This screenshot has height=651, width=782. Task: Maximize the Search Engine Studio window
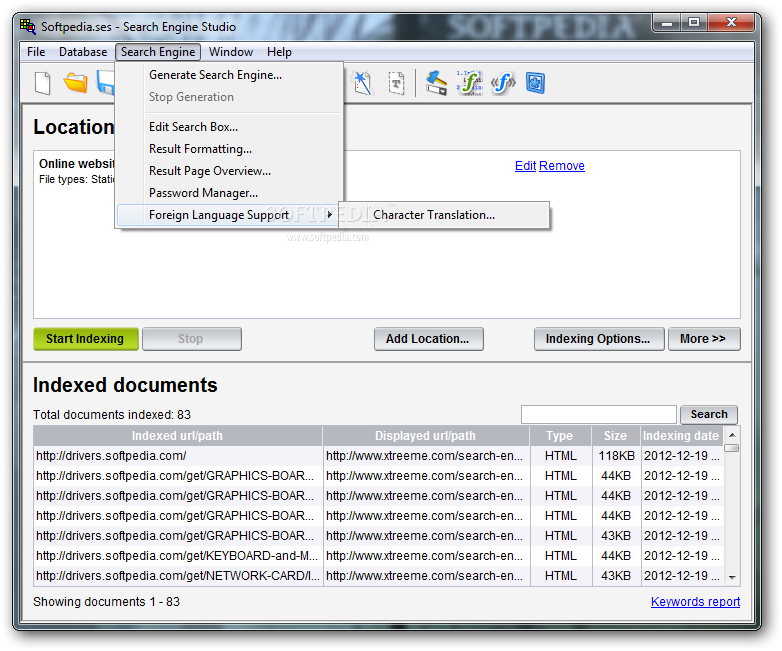click(x=694, y=22)
